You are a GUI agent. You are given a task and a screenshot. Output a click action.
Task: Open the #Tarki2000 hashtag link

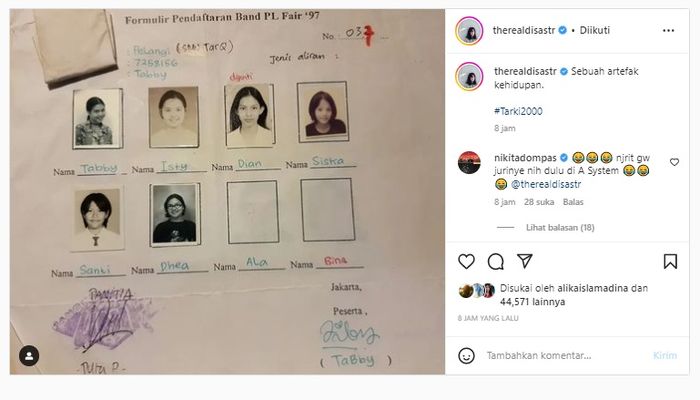(518, 111)
